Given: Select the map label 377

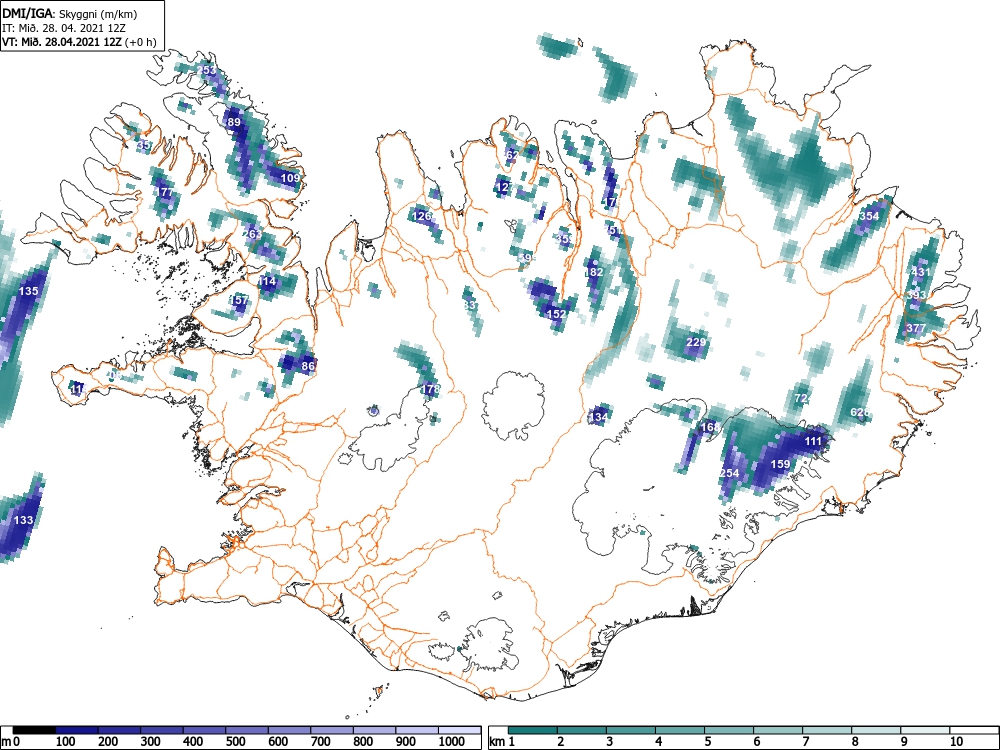Looking at the screenshot, I should [x=916, y=328].
